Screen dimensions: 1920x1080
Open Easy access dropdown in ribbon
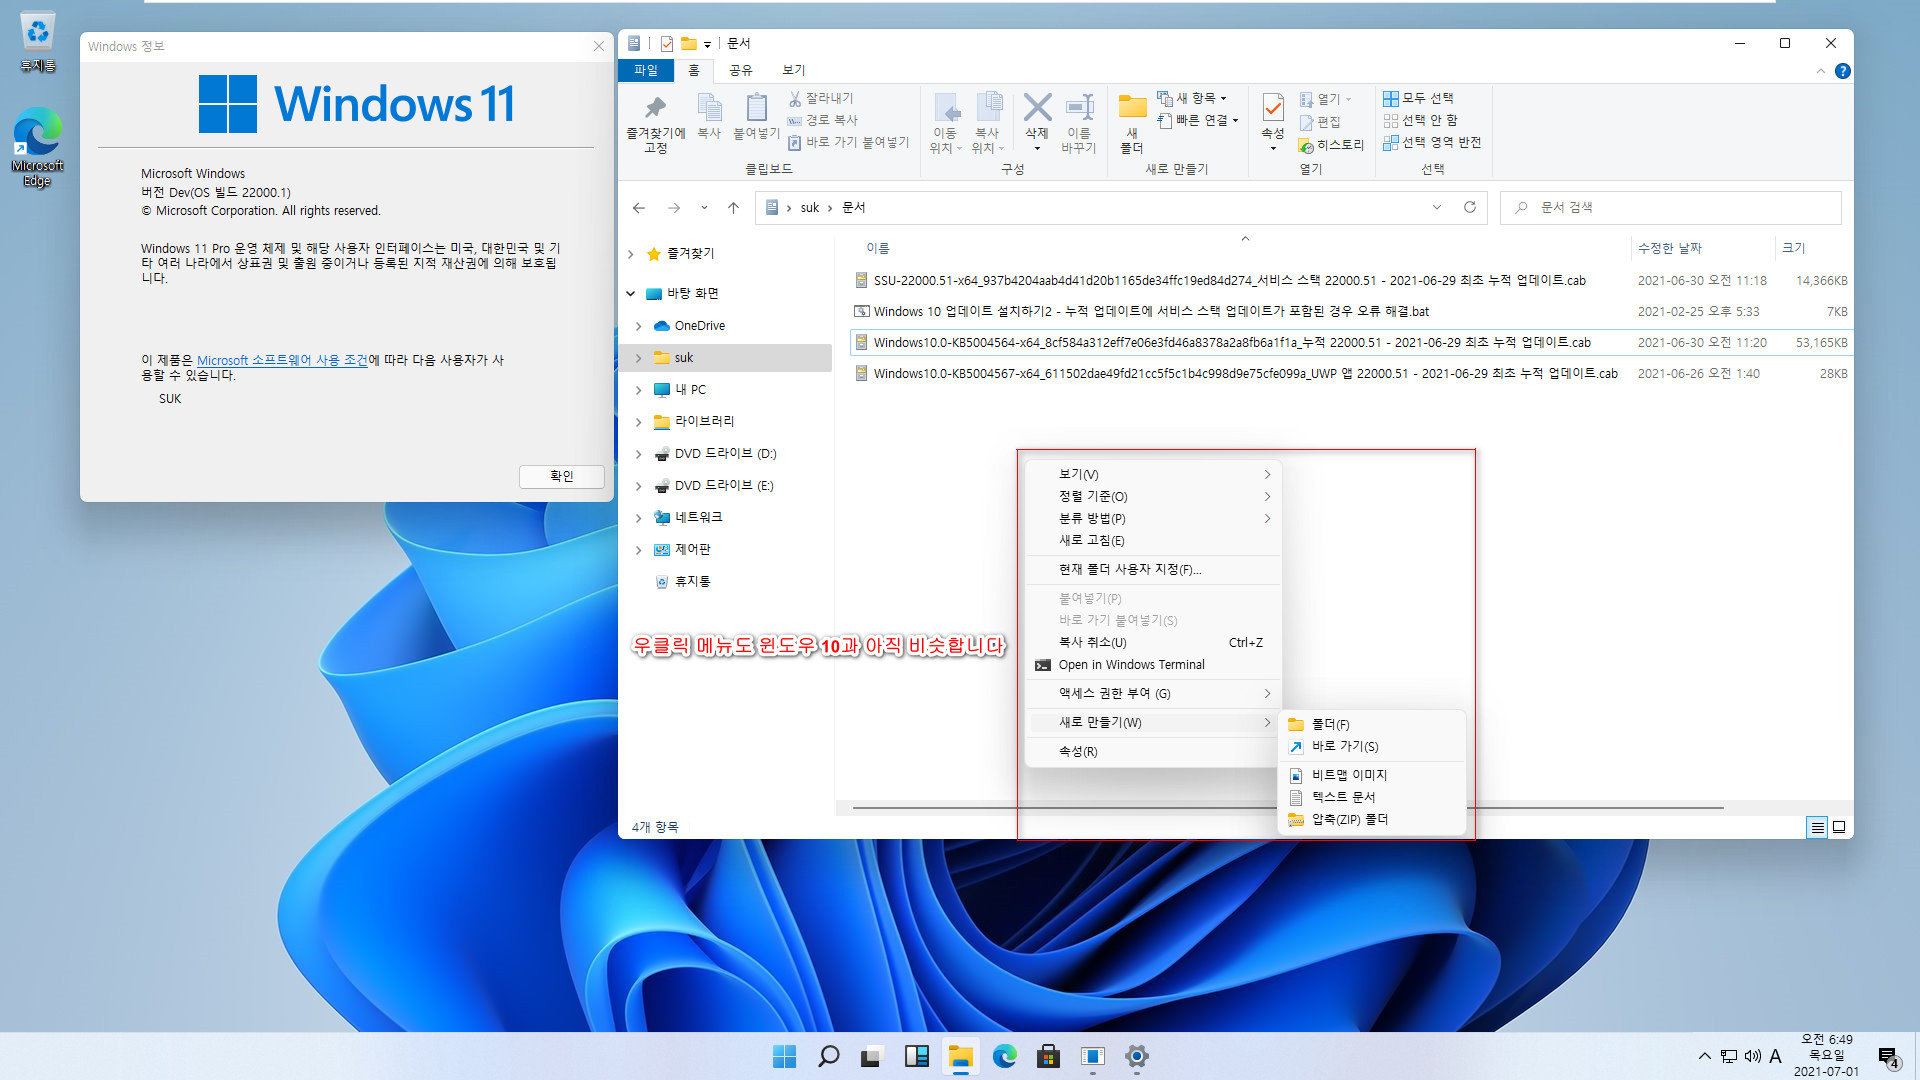click(x=1198, y=120)
